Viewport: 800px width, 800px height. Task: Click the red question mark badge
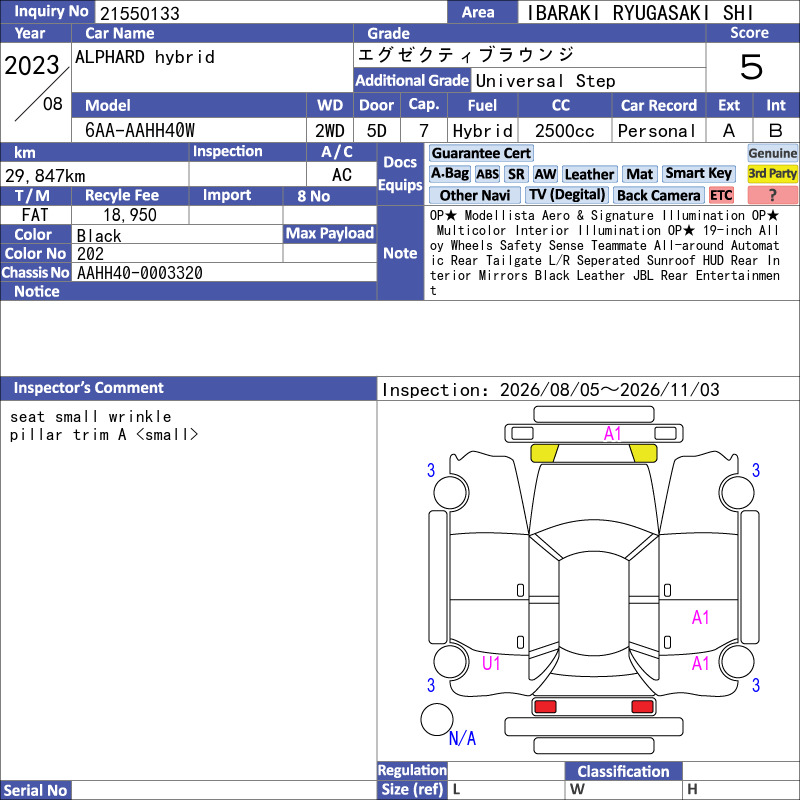coord(772,195)
